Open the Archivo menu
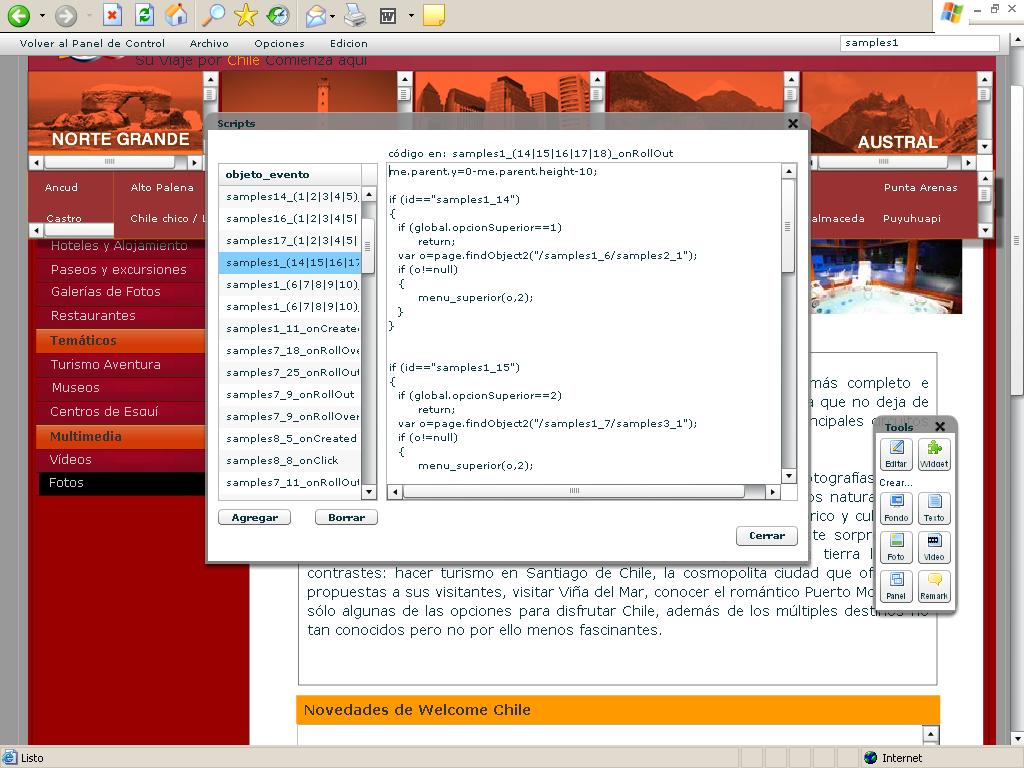Screen dimensions: 1024x768 click(x=209, y=43)
